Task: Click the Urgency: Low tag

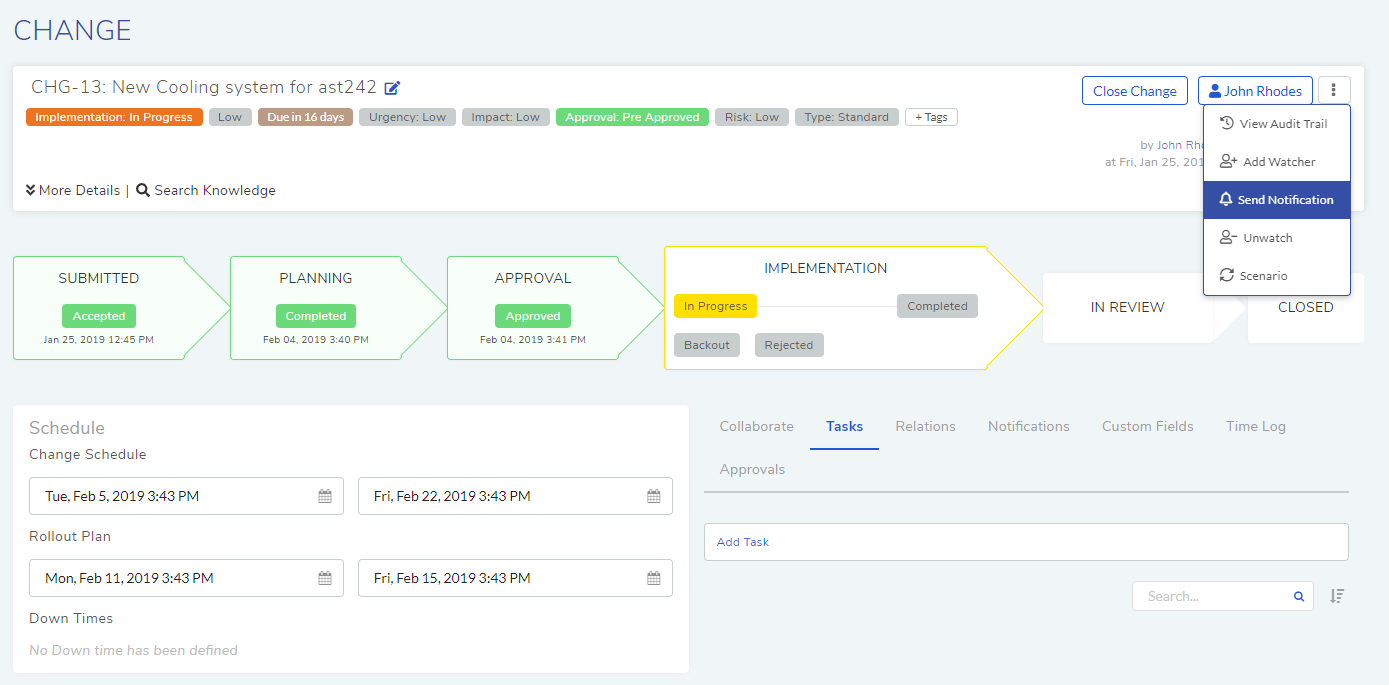Action: (407, 117)
